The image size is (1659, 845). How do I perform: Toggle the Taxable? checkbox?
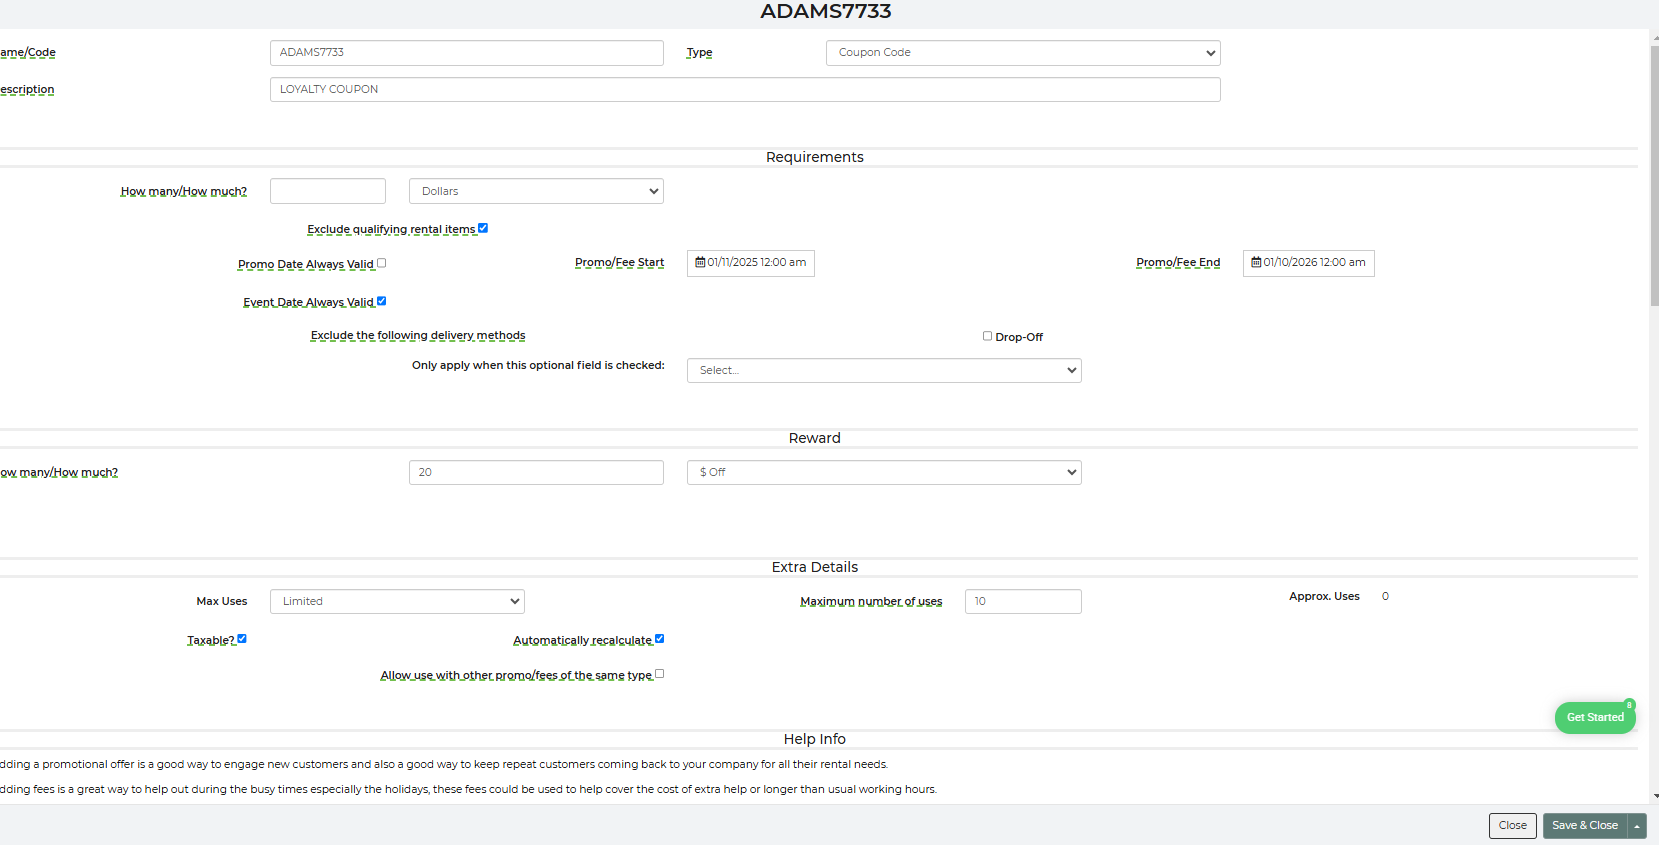pyautogui.click(x=241, y=639)
